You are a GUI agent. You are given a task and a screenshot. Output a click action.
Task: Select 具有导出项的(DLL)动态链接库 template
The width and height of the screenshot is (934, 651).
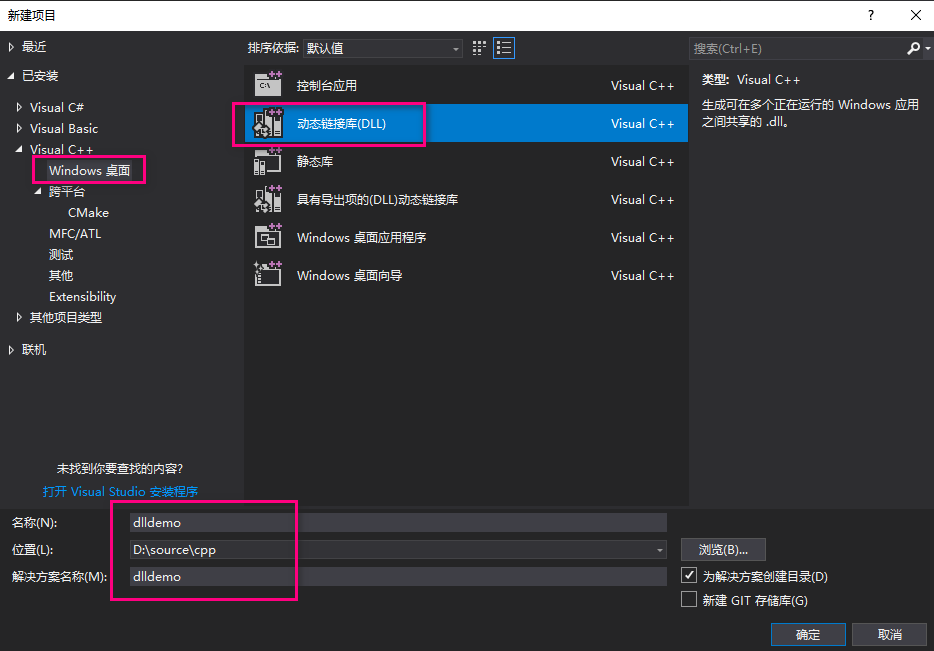pos(377,200)
